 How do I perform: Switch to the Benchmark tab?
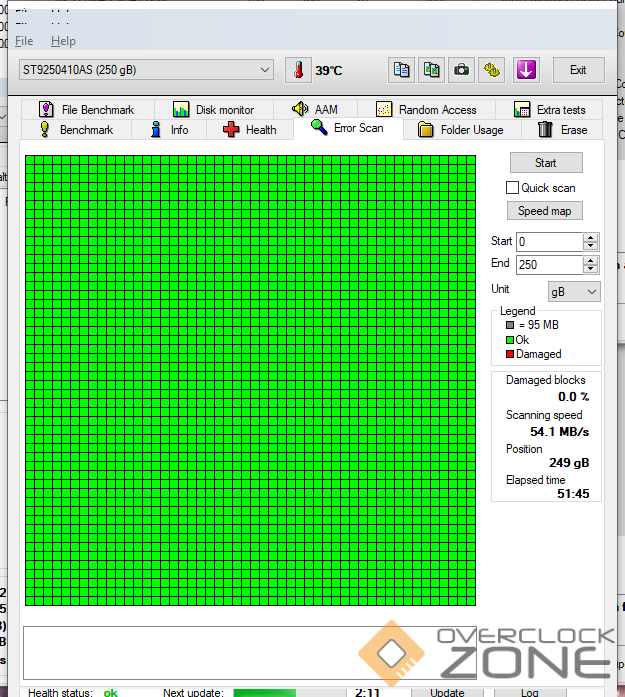pyautogui.click(x=76, y=130)
